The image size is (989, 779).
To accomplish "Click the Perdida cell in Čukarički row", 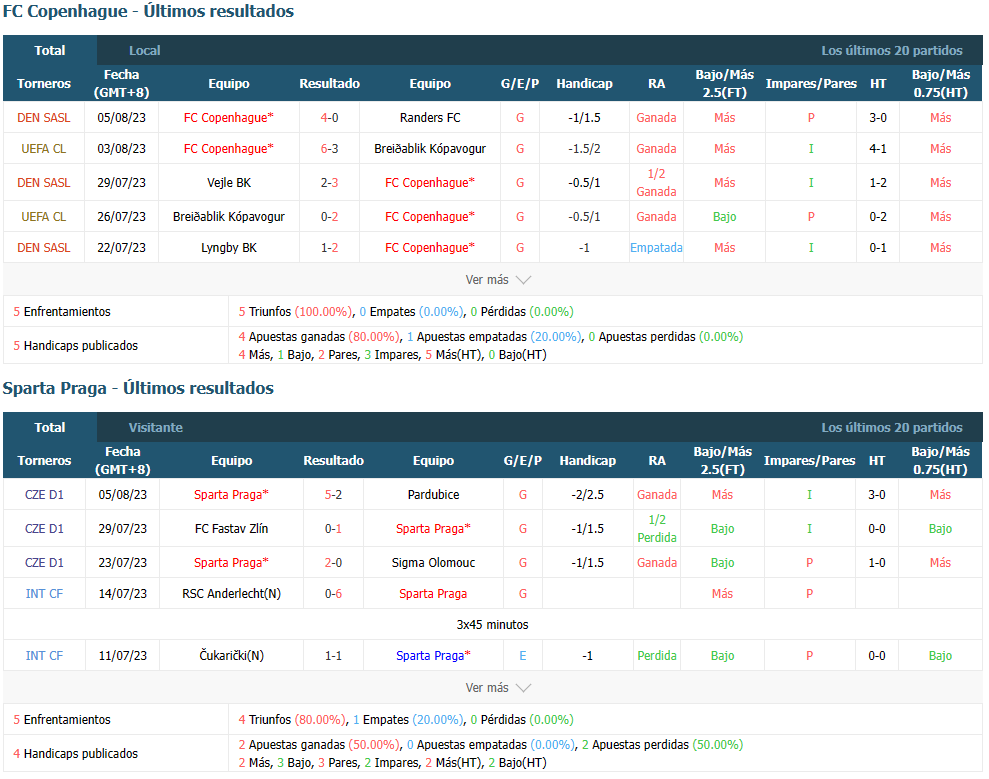I will coord(657,656).
